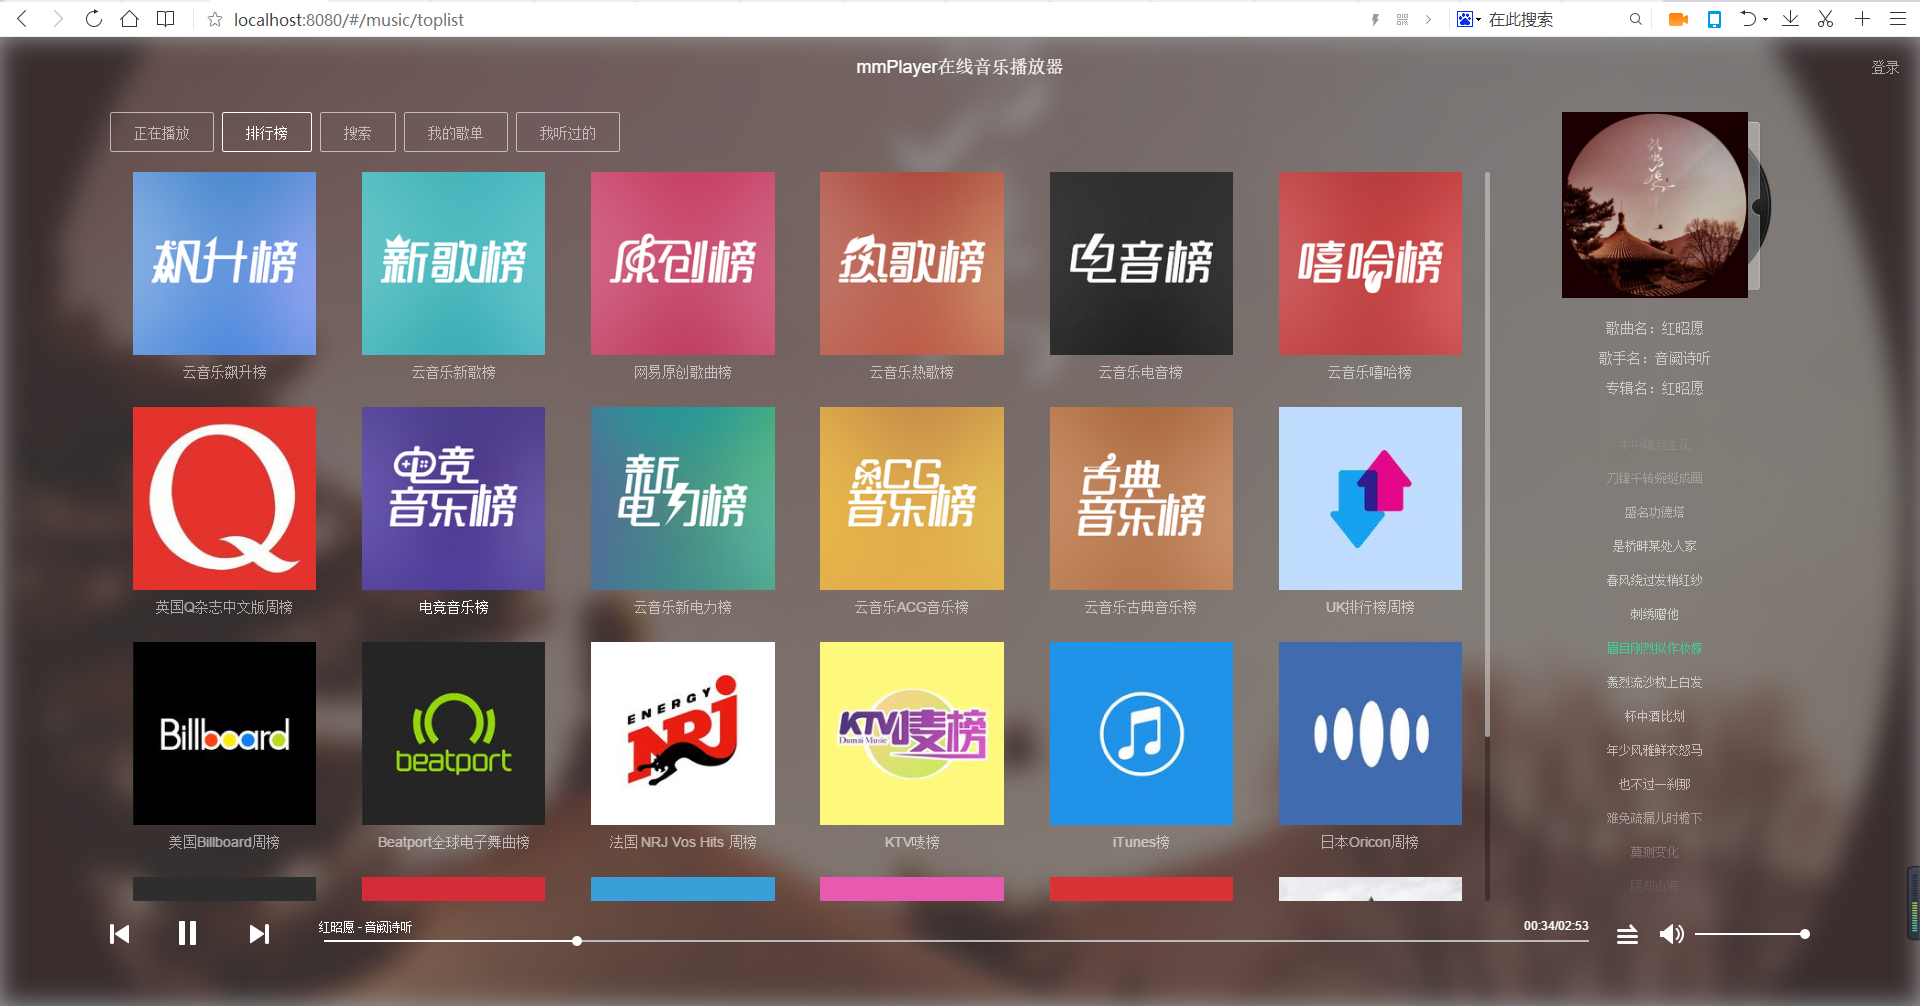The image size is (1920, 1006).
Task: Change the playback order mode icon
Action: tap(1627, 934)
